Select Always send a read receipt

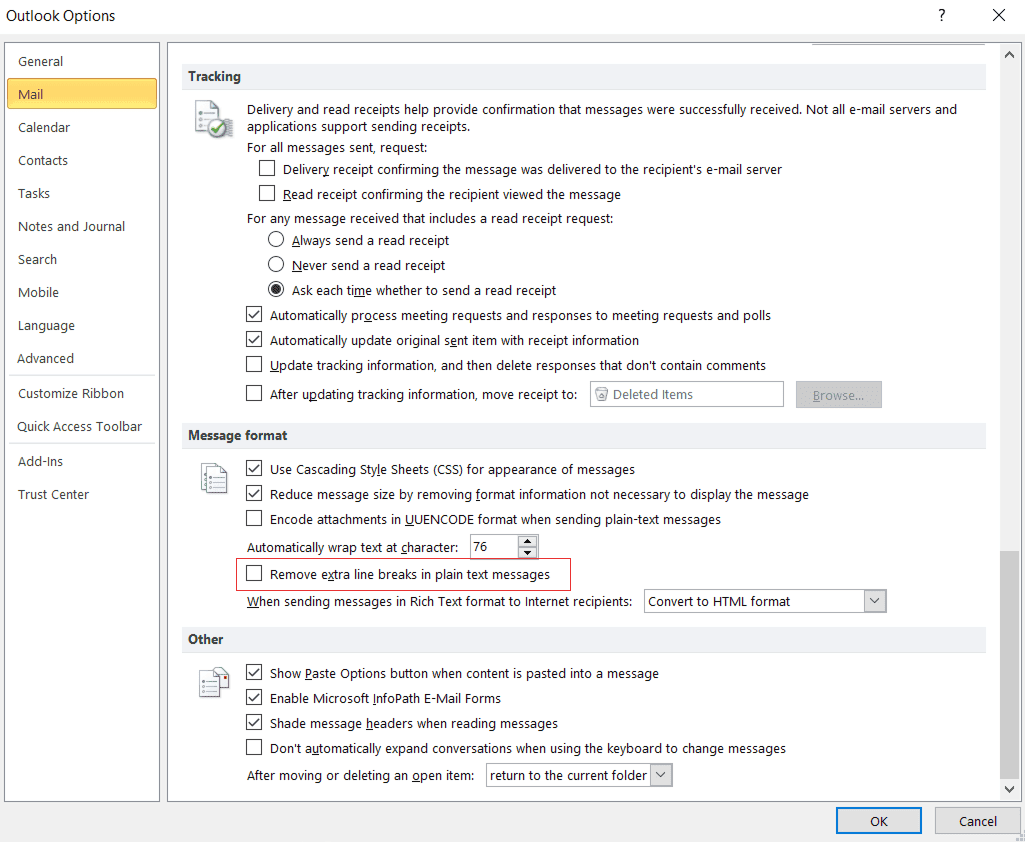click(x=277, y=241)
